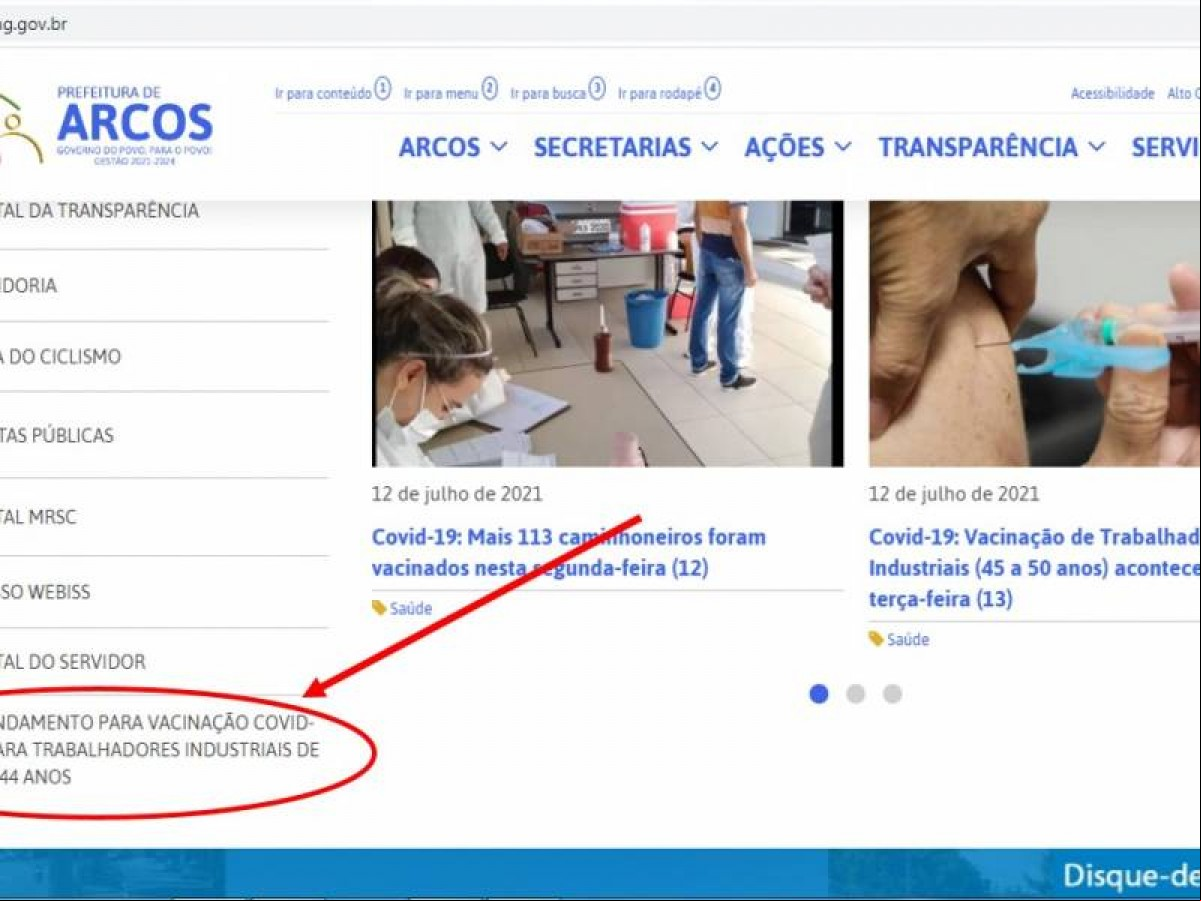Image resolution: width=1201 pixels, height=901 pixels.
Task: Open the 'Vacinação de Trabalhadores Industriais' article headline
Action: [1034, 568]
